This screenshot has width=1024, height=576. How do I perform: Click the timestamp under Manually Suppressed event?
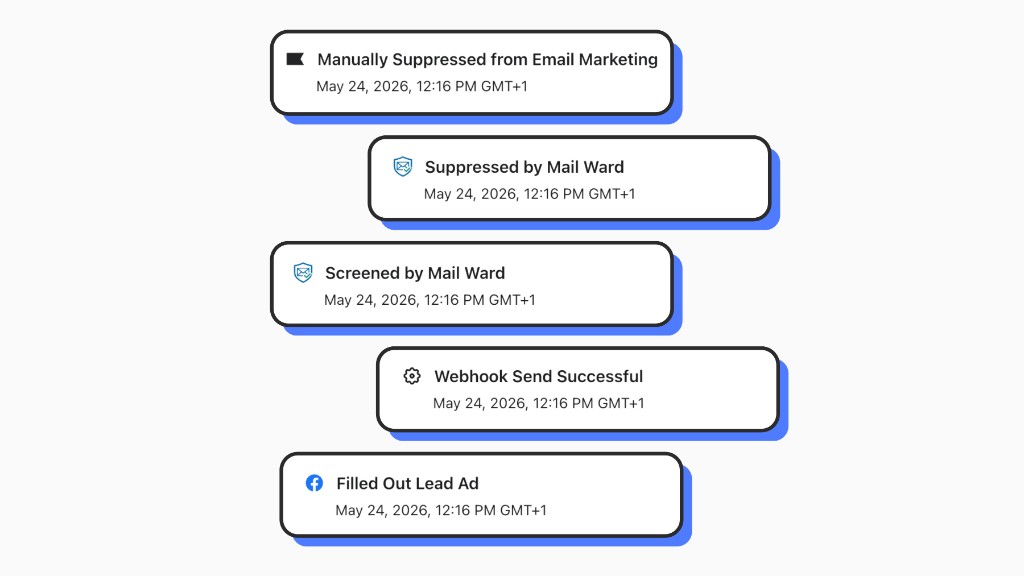pyautogui.click(x=422, y=86)
